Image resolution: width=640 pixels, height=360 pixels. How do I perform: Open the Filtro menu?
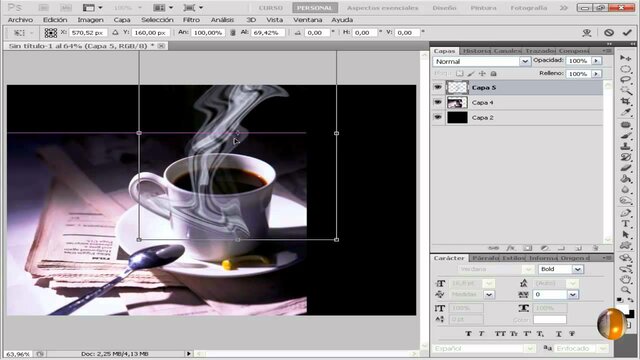[x=191, y=20]
